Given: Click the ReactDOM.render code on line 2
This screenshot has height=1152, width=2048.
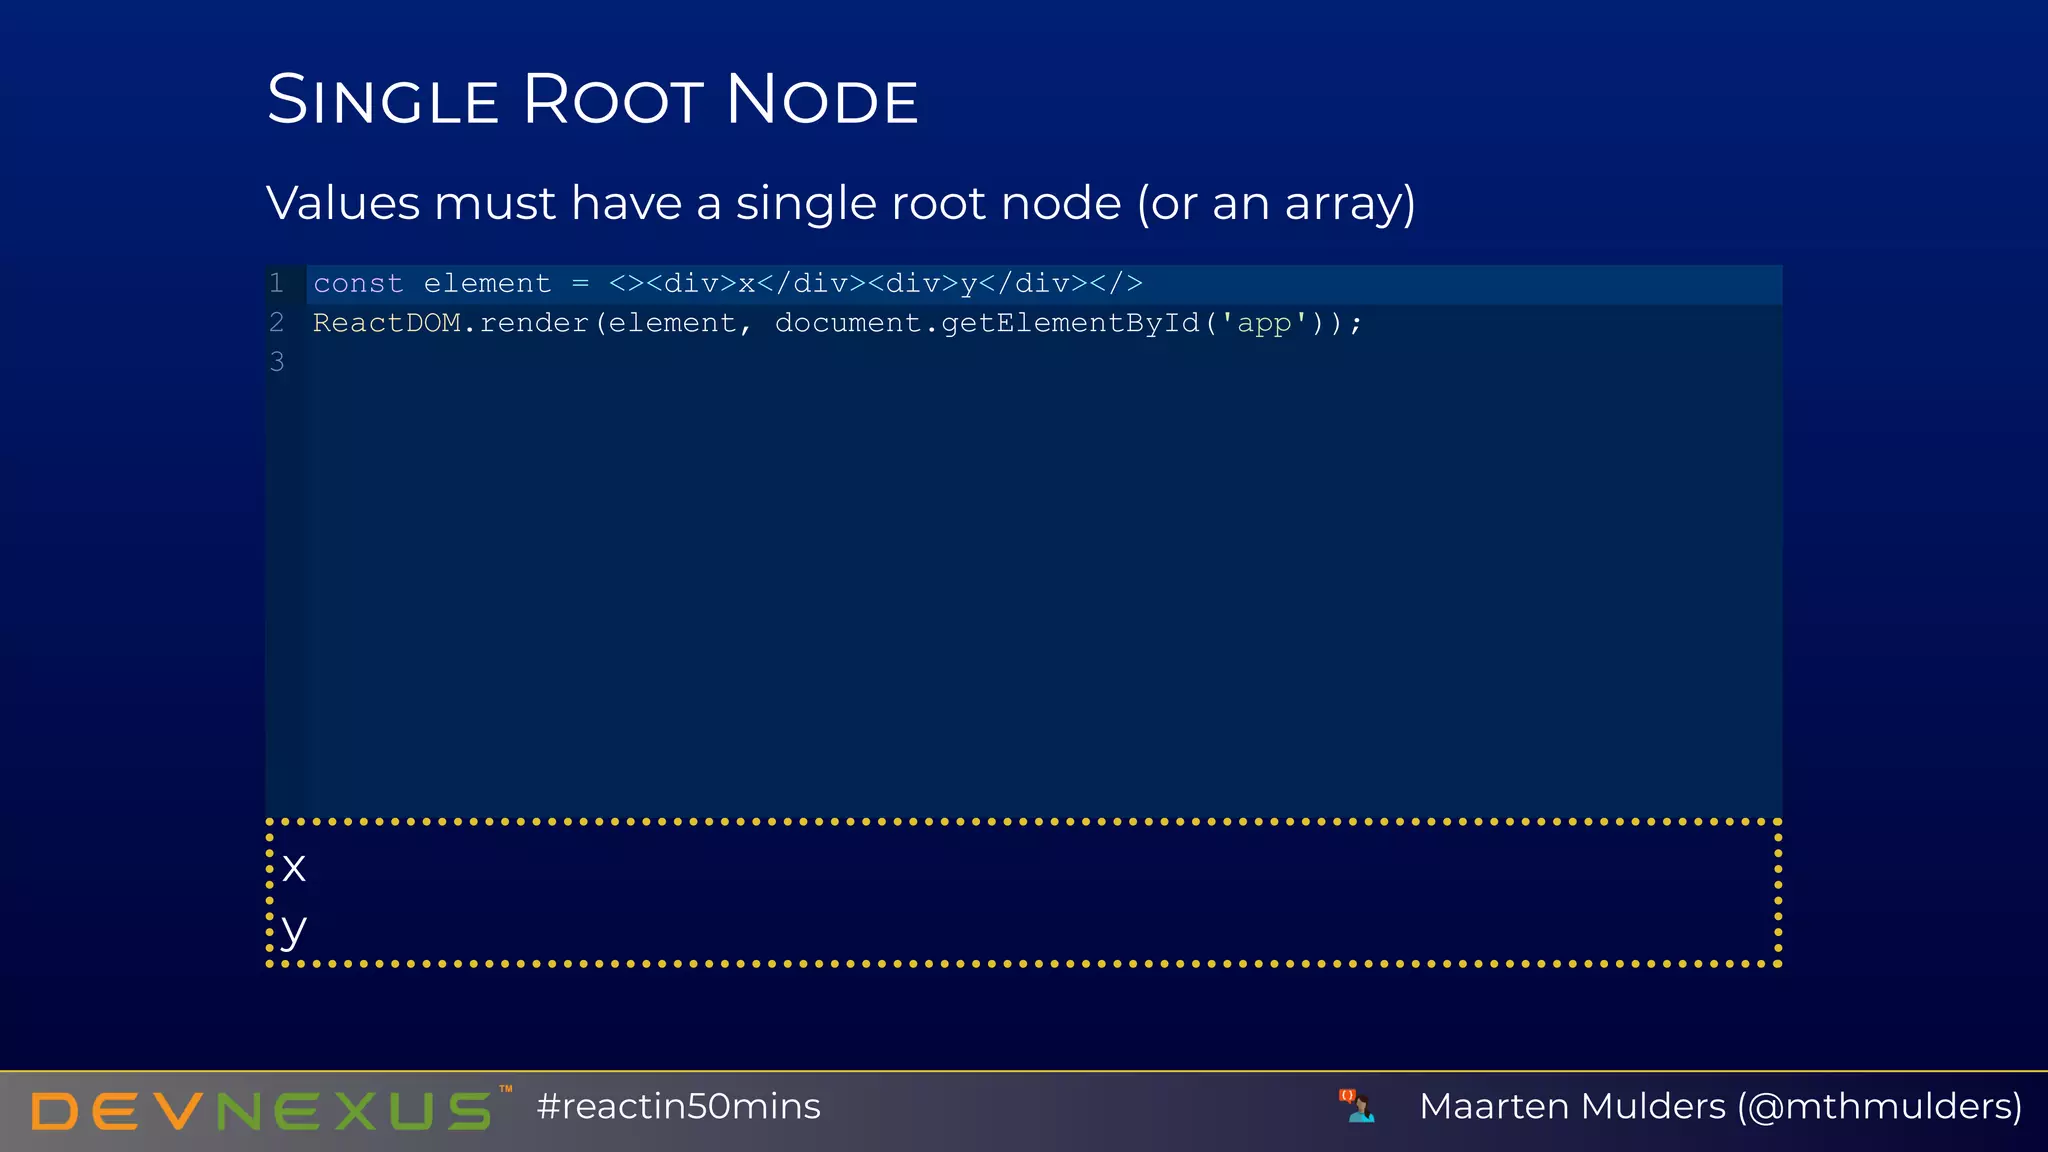Looking at the screenshot, I should [x=837, y=323].
